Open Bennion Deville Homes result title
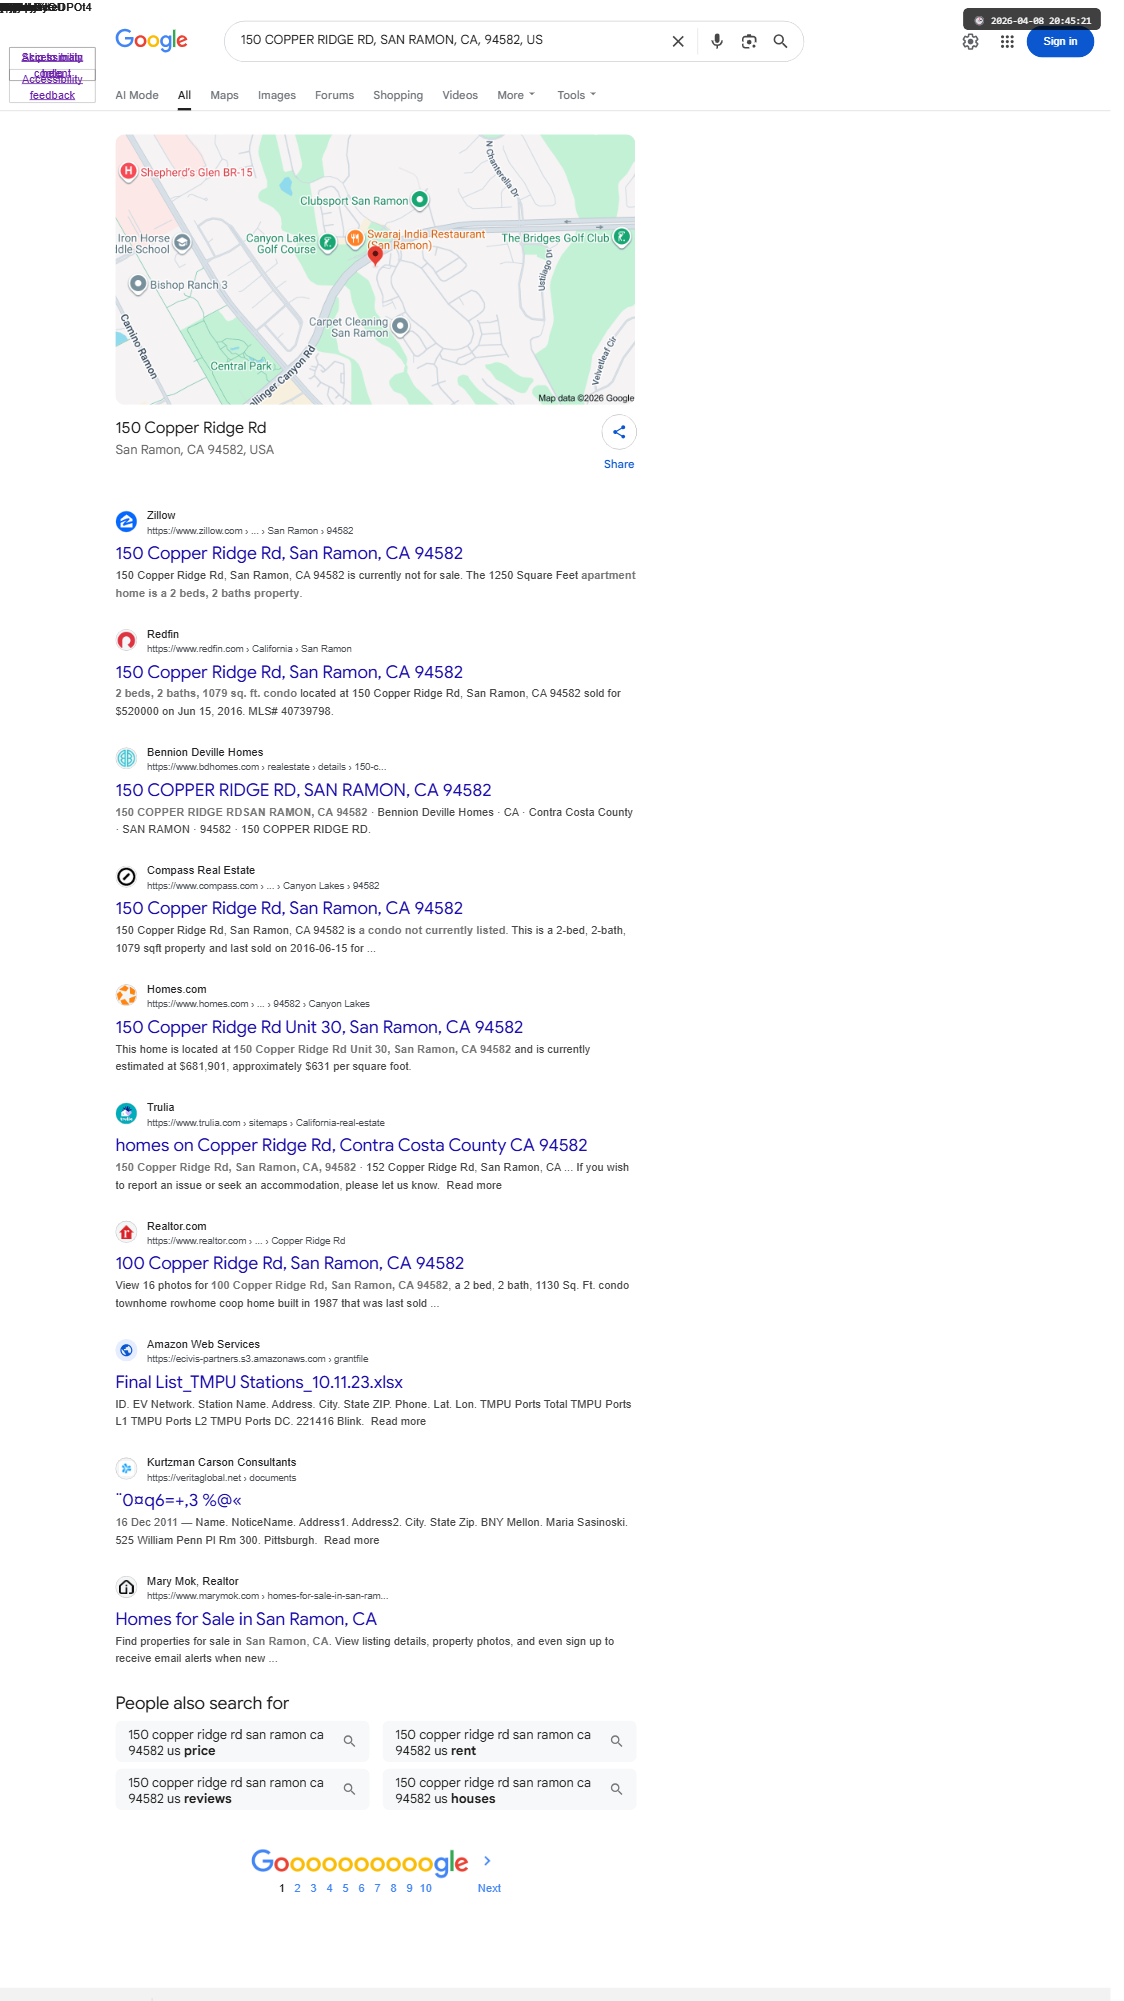Image resolution: width=1124 pixels, height=2001 pixels. (x=303, y=790)
